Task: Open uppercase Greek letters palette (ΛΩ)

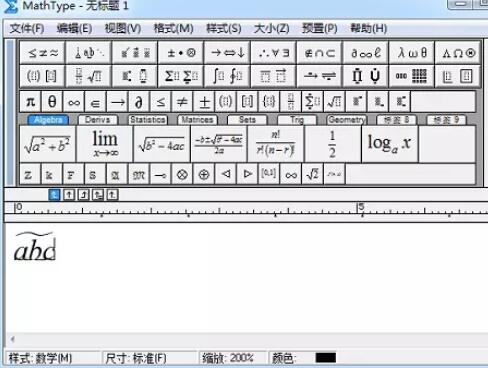Action: [458, 53]
